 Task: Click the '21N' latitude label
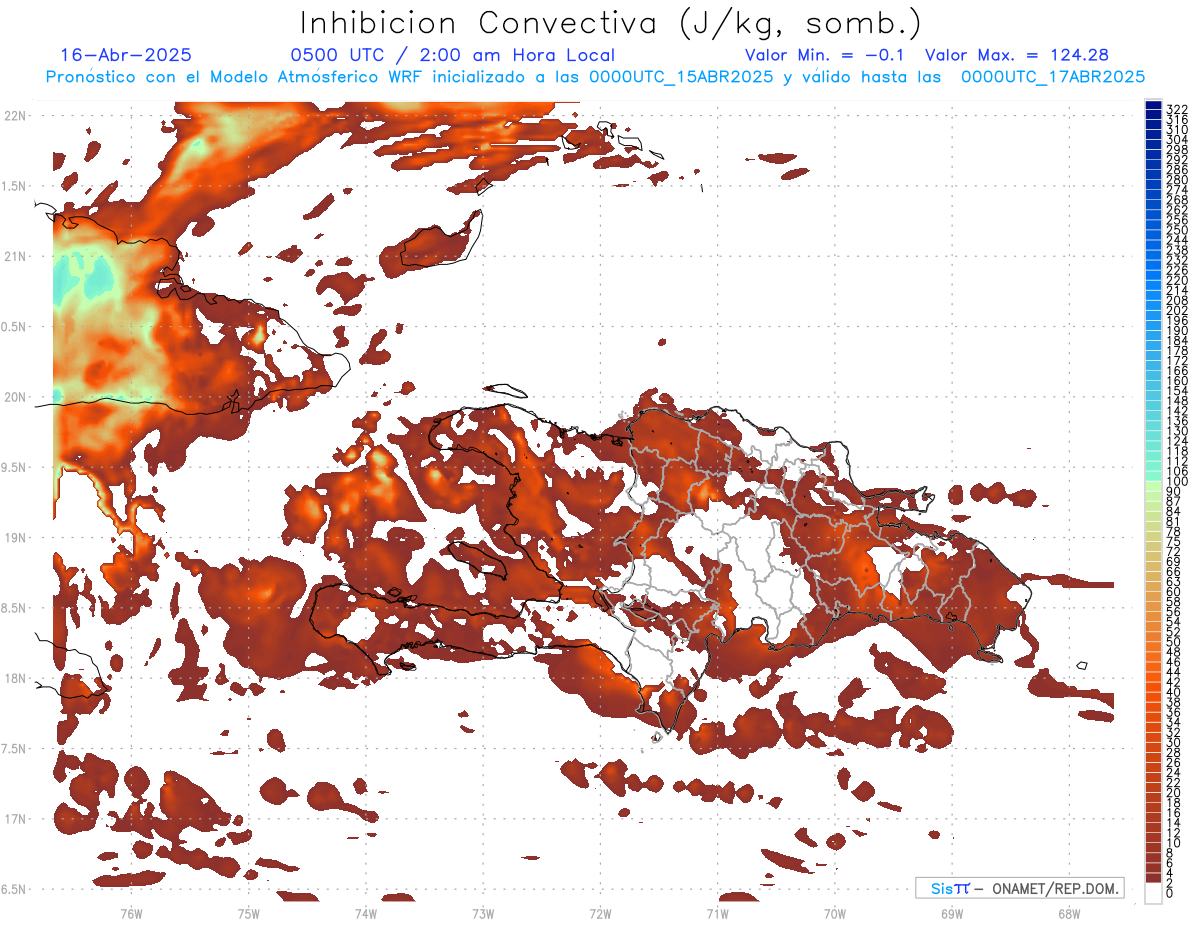tap(16, 256)
